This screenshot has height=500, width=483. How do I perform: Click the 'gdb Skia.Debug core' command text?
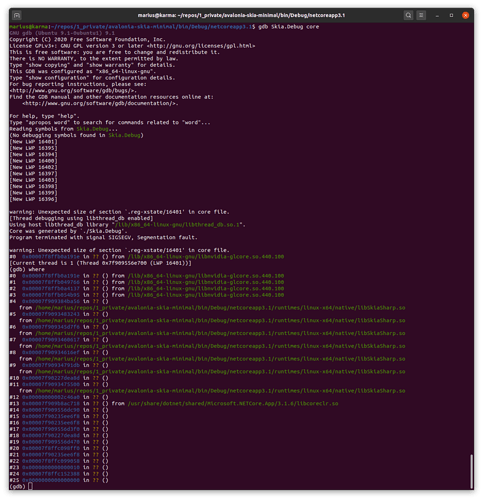(289, 27)
